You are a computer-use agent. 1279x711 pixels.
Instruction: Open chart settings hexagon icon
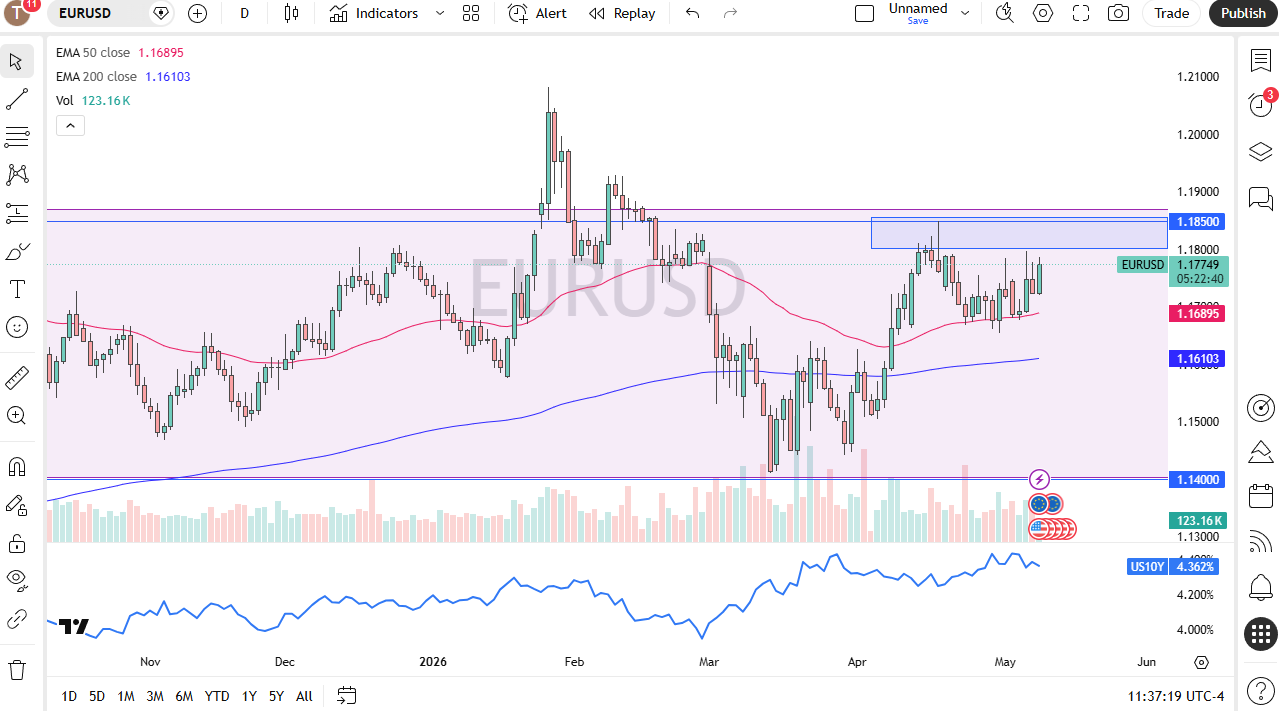pos(1043,13)
